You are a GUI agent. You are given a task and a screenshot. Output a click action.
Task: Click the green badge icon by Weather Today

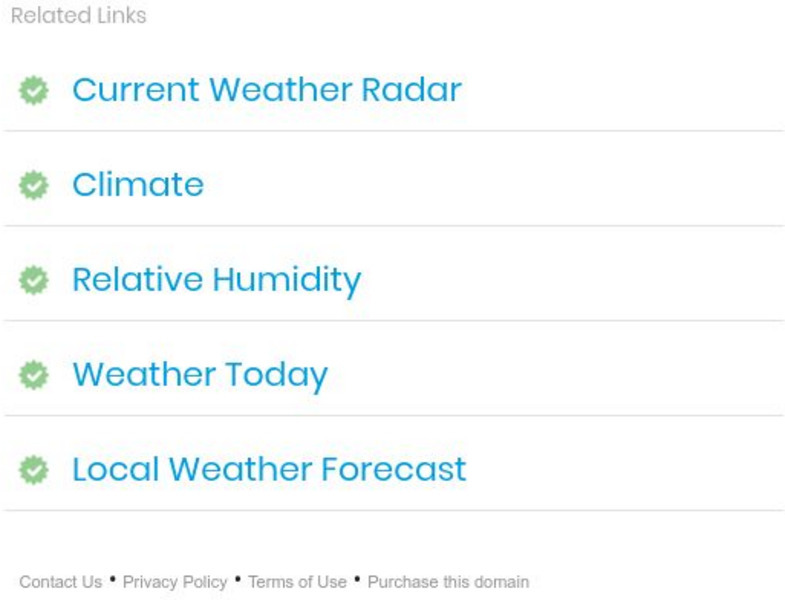[x=34, y=375]
